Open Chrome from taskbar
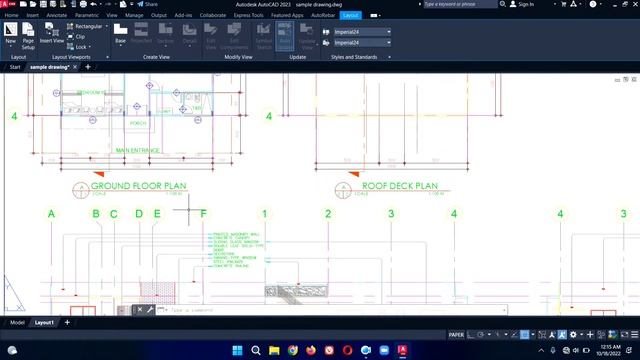640x360 pixels. (x=293, y=350)
